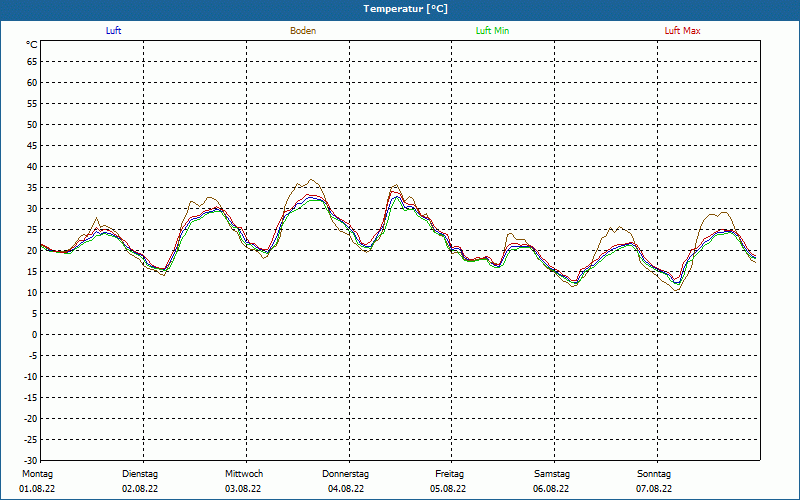Image resolution: width=800 pixels, height=500 pixels.
Task: Click the y-axis value '40'
Action: 32,166
